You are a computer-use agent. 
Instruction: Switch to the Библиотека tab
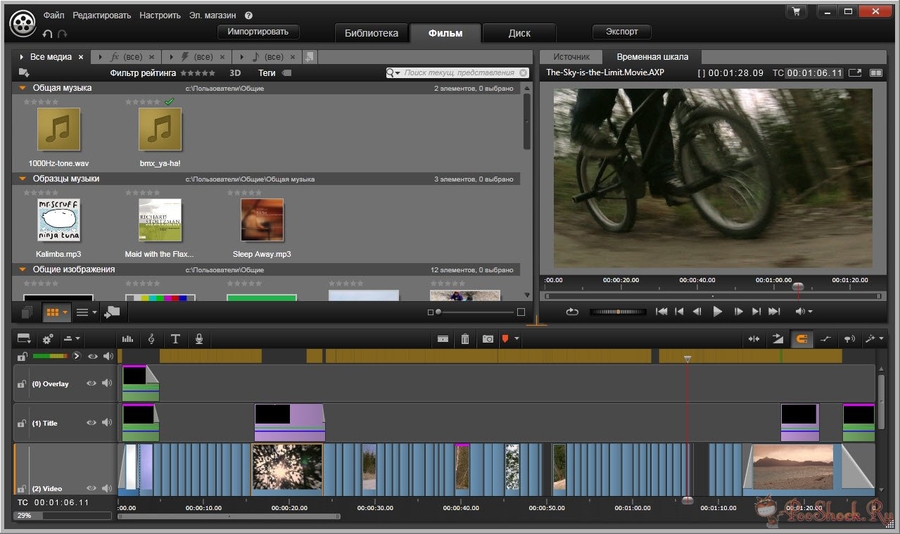[371, 33]
